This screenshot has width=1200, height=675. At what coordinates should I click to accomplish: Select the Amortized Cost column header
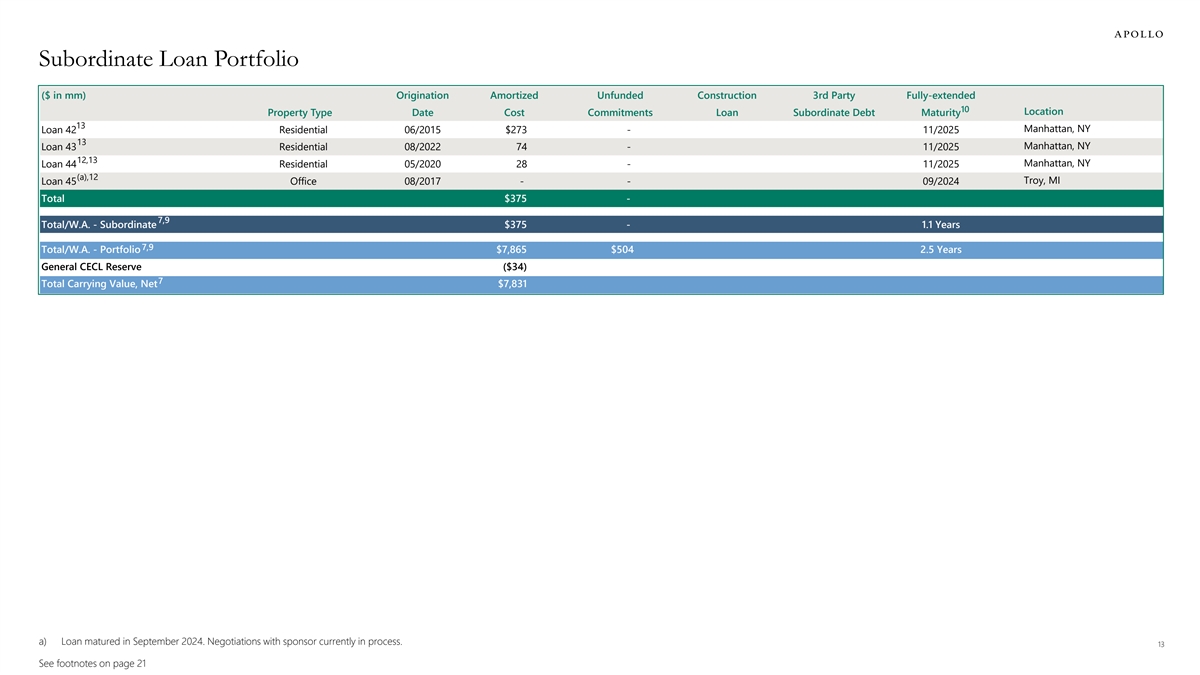[x=514, y=104]
